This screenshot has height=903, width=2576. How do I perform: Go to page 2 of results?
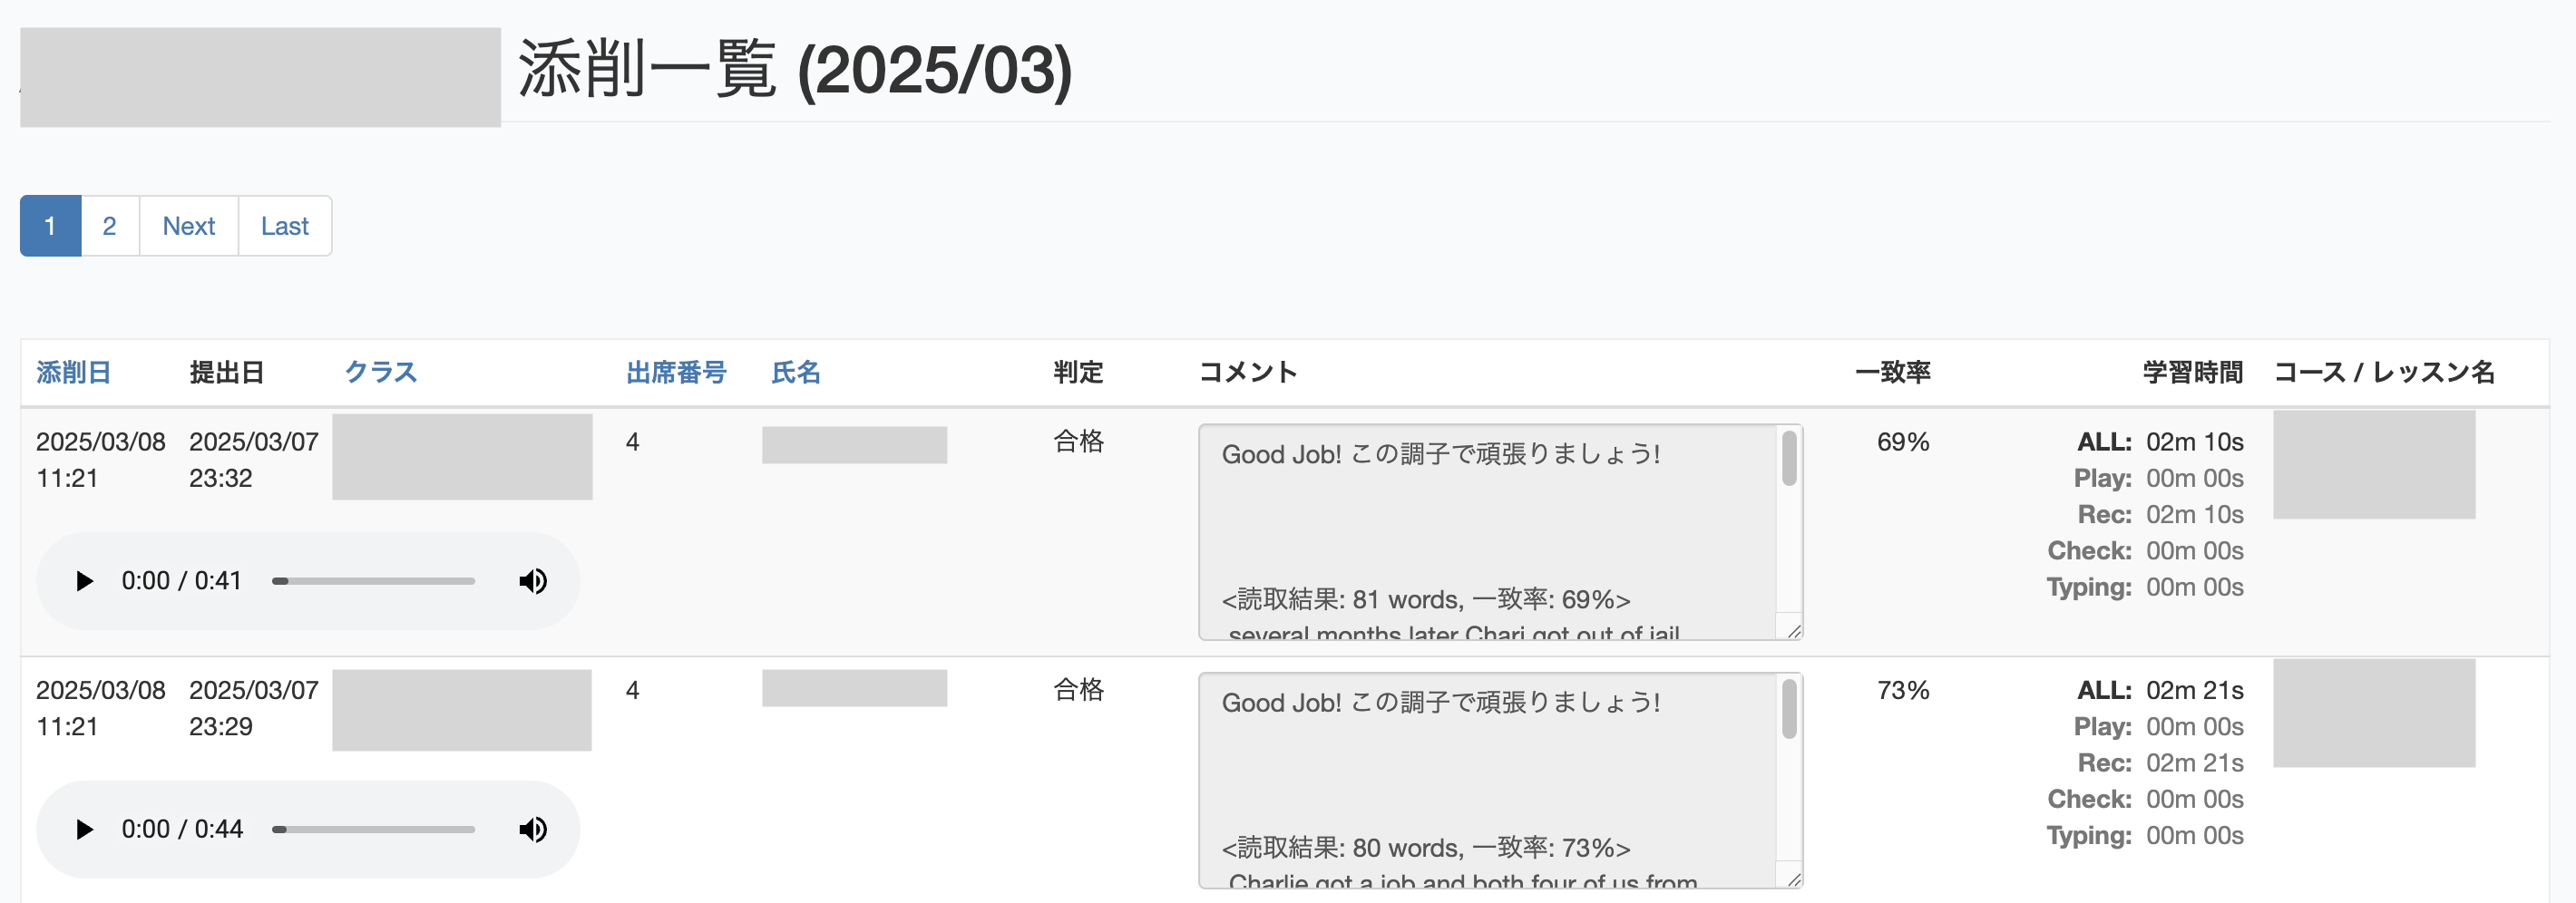[x=109, y=226]
